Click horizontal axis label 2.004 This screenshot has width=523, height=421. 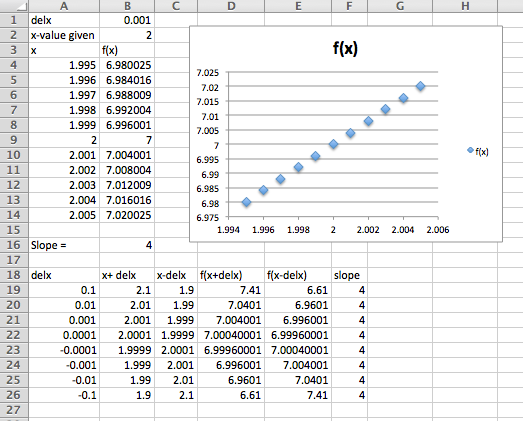(x=403, y=230)
